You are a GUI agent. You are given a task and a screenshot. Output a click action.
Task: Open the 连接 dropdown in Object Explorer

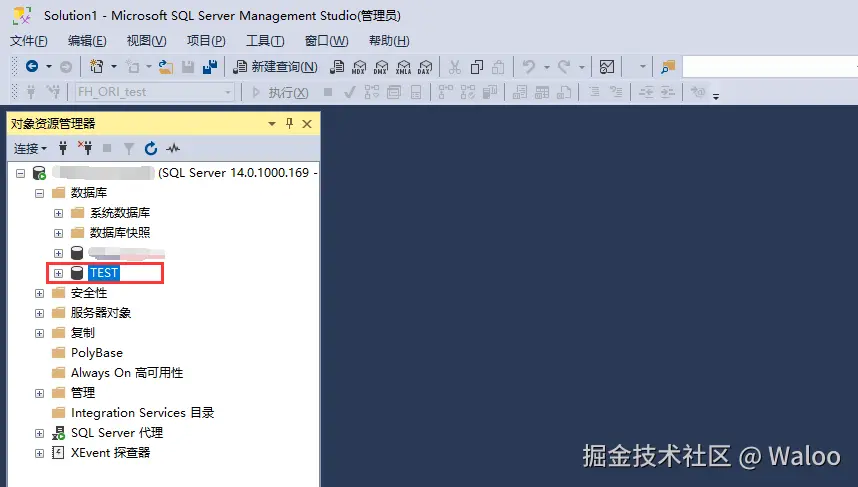[x=30, y=148]
